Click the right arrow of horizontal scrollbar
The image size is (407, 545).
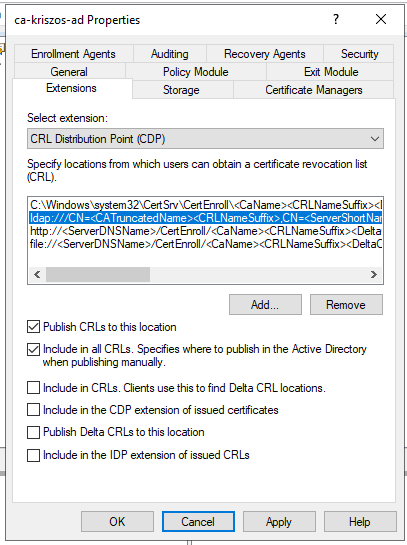[374, 275]
